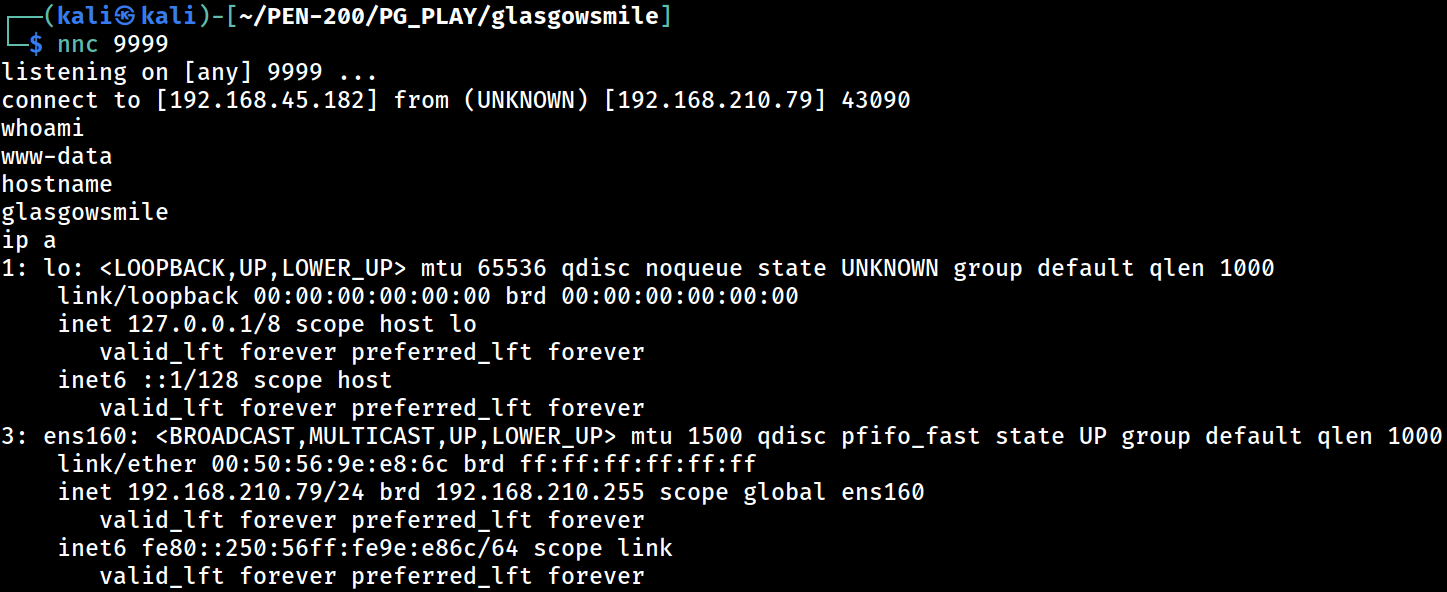Click the 'lo:' loopback interface label
This screenshot has width=1447, height=592.
click(x=64, y=268)
